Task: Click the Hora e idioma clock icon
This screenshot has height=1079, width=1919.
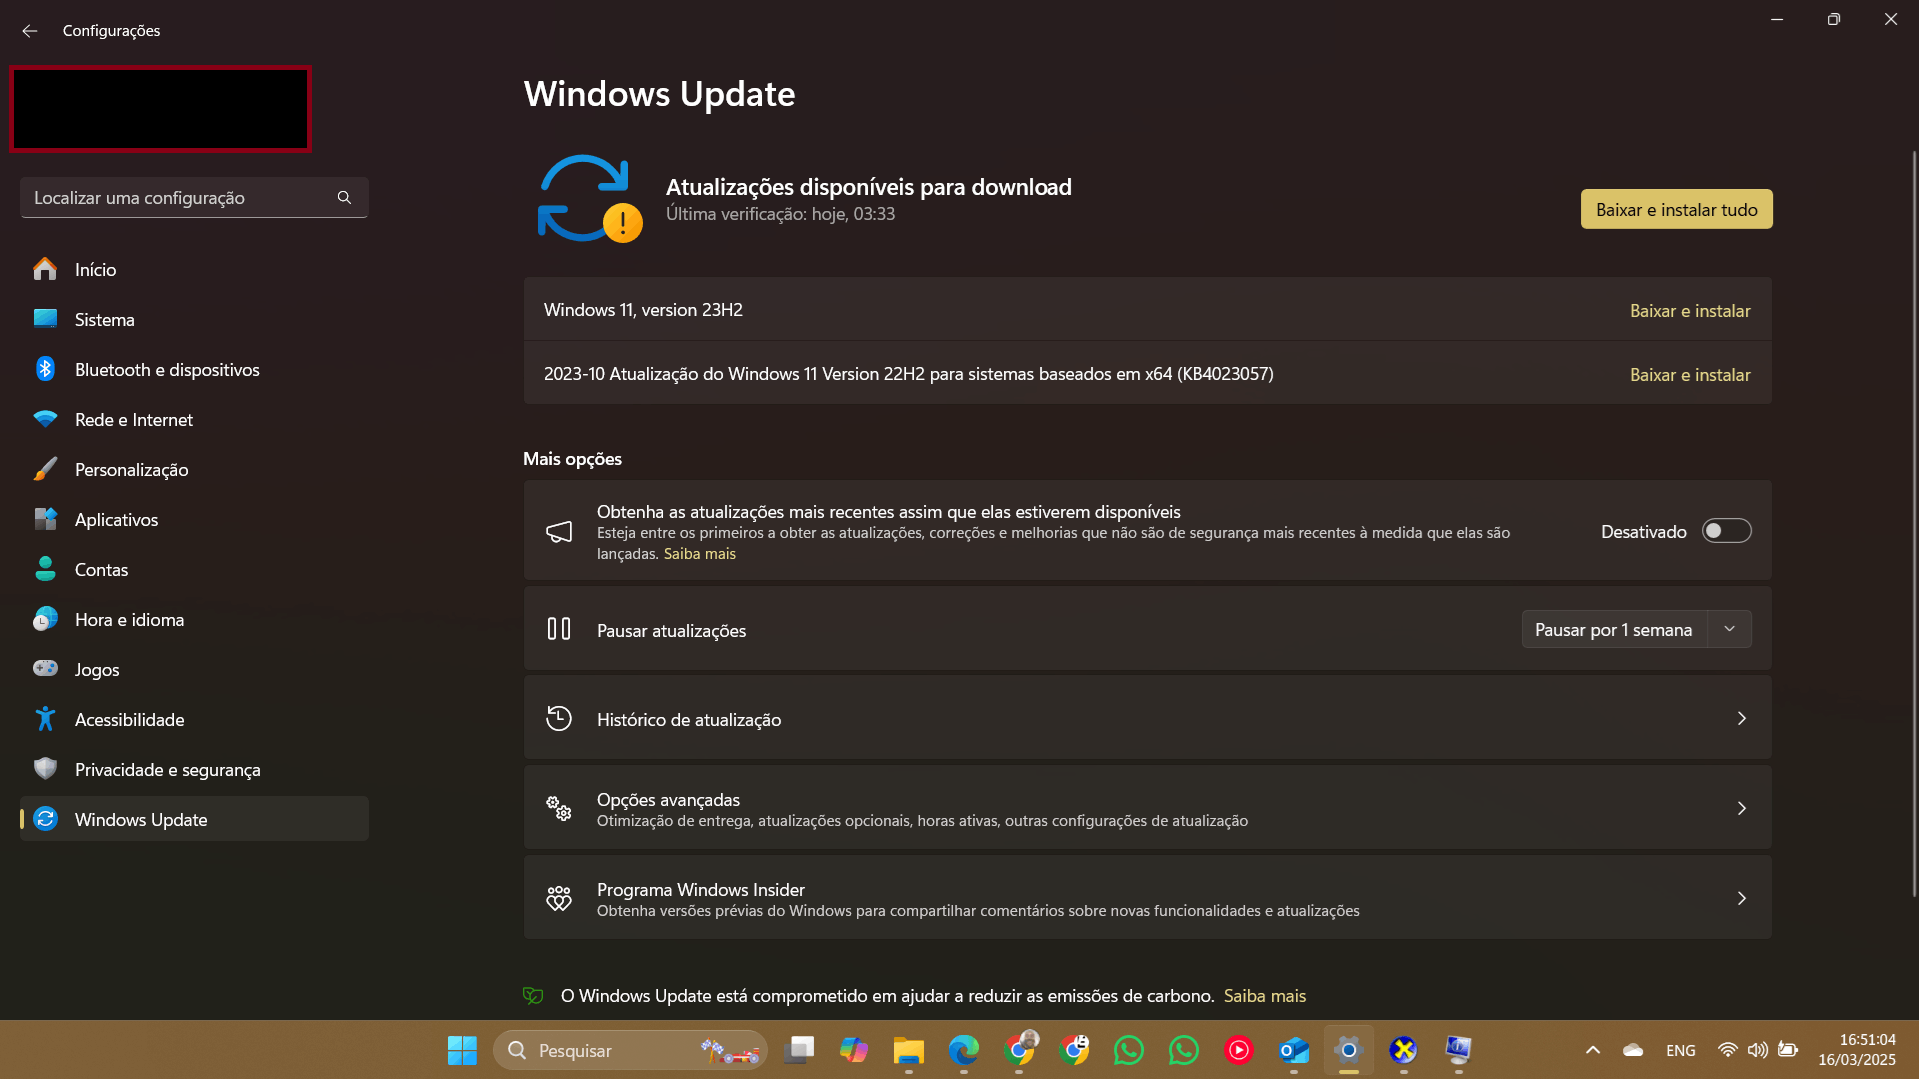Action: coord(45,619)
